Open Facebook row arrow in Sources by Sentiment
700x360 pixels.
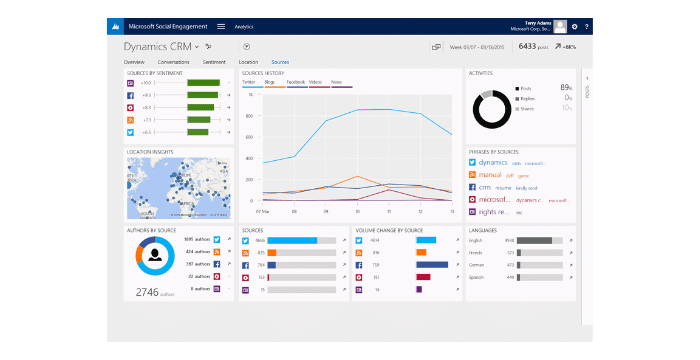pyautogui.click(x=229, y=95)
